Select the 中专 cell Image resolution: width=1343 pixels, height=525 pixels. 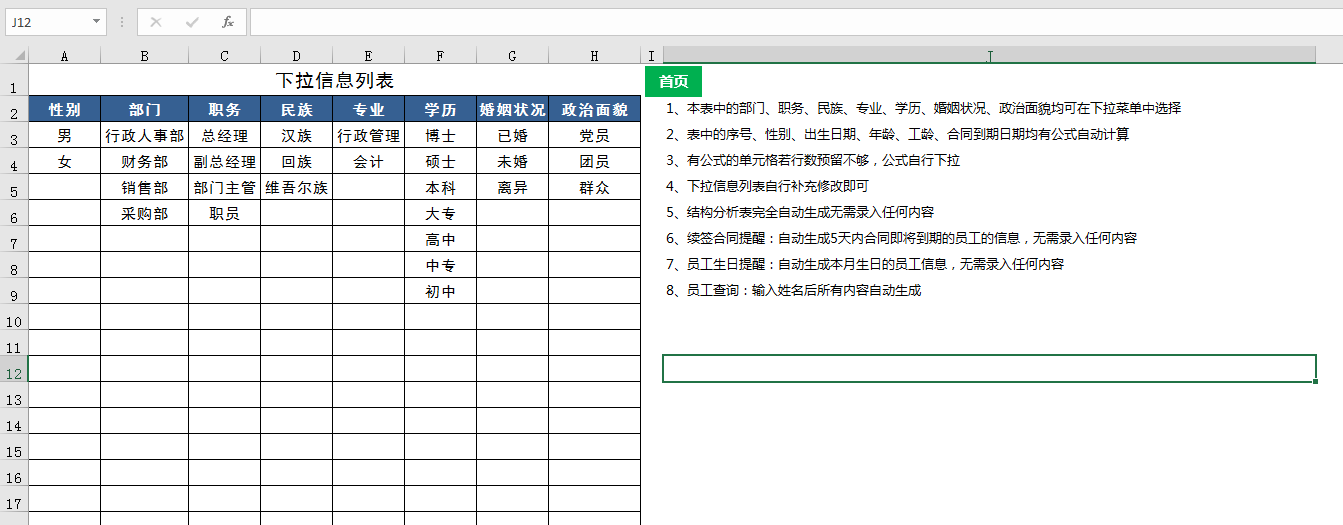(441, 265)
